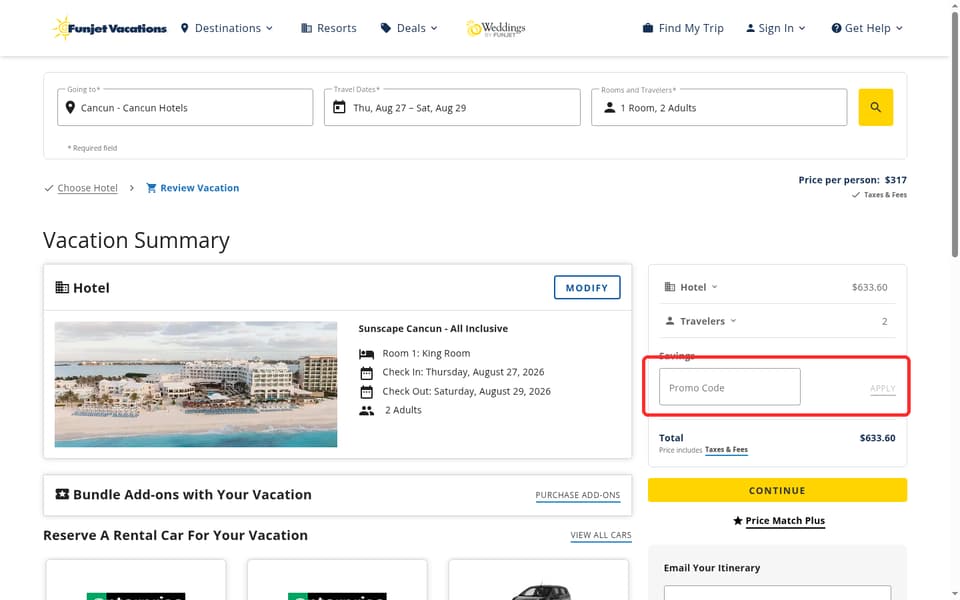Viewport: 960px width, 600px height.
Task: Open the Rooms and Travelers selector
Action: [x=719, y=107]
